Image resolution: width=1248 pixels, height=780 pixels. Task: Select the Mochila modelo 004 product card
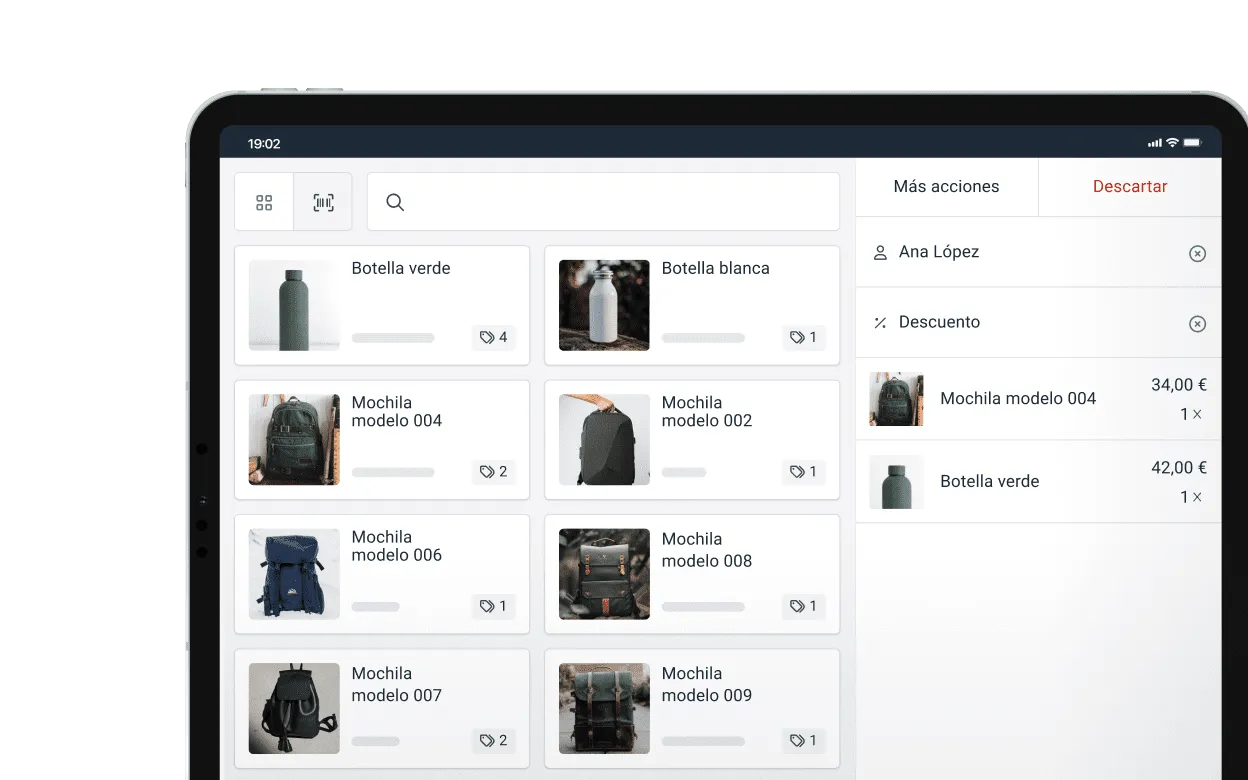[382, 440]
